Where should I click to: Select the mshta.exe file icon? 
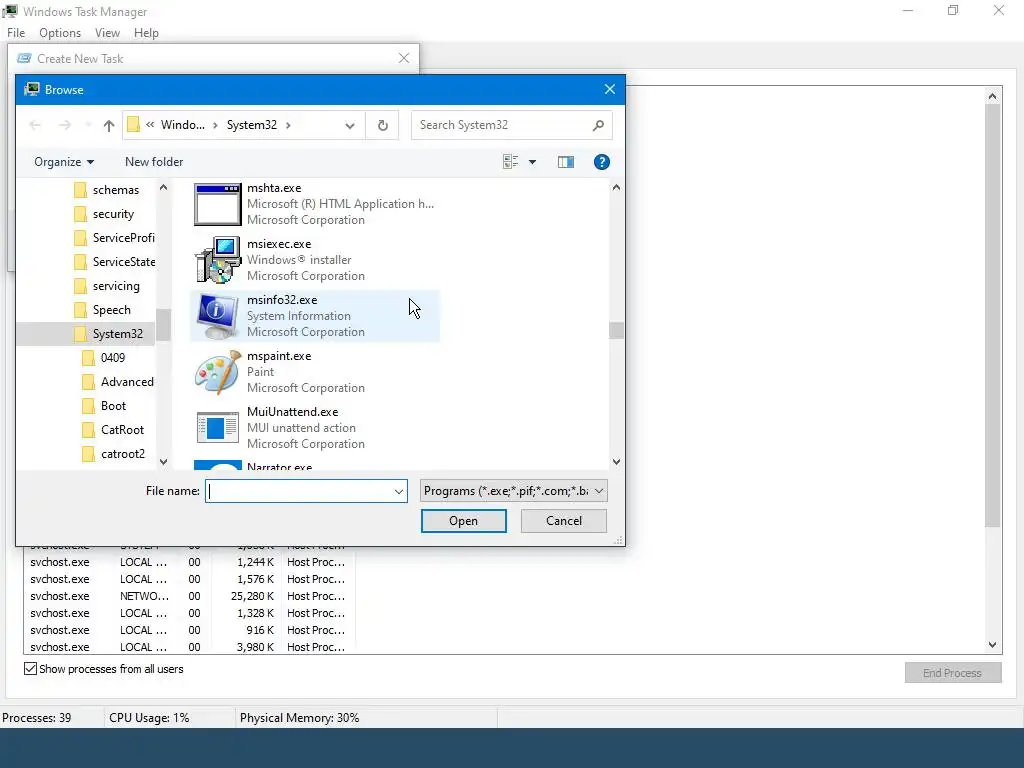(217, 204)
